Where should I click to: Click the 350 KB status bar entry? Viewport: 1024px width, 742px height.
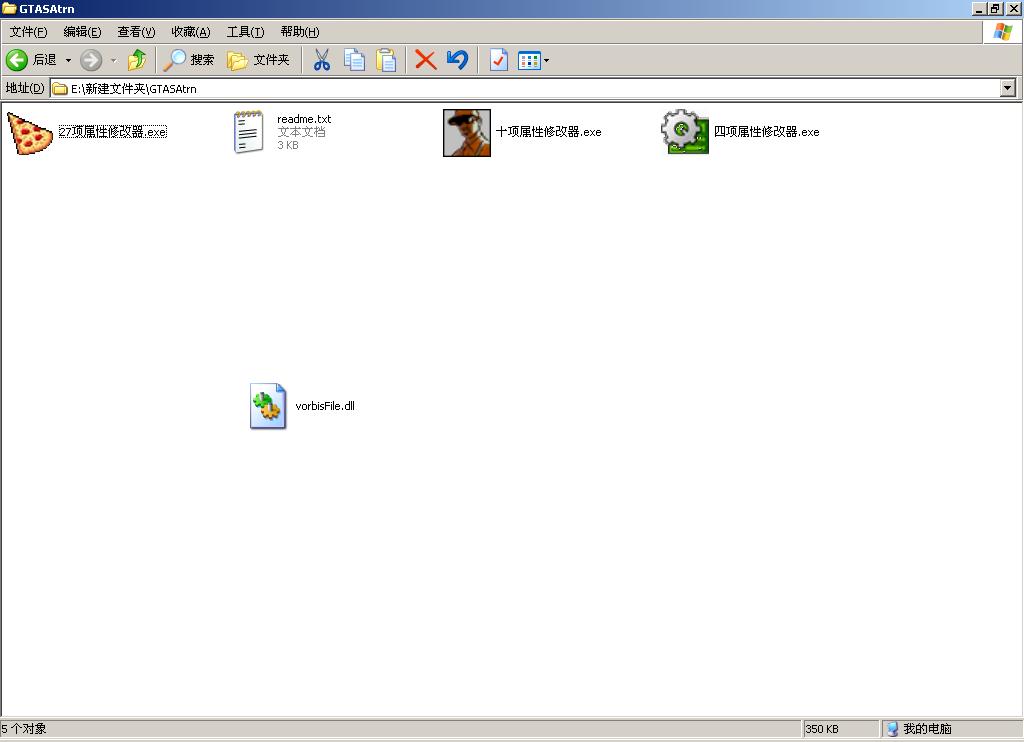822,728
